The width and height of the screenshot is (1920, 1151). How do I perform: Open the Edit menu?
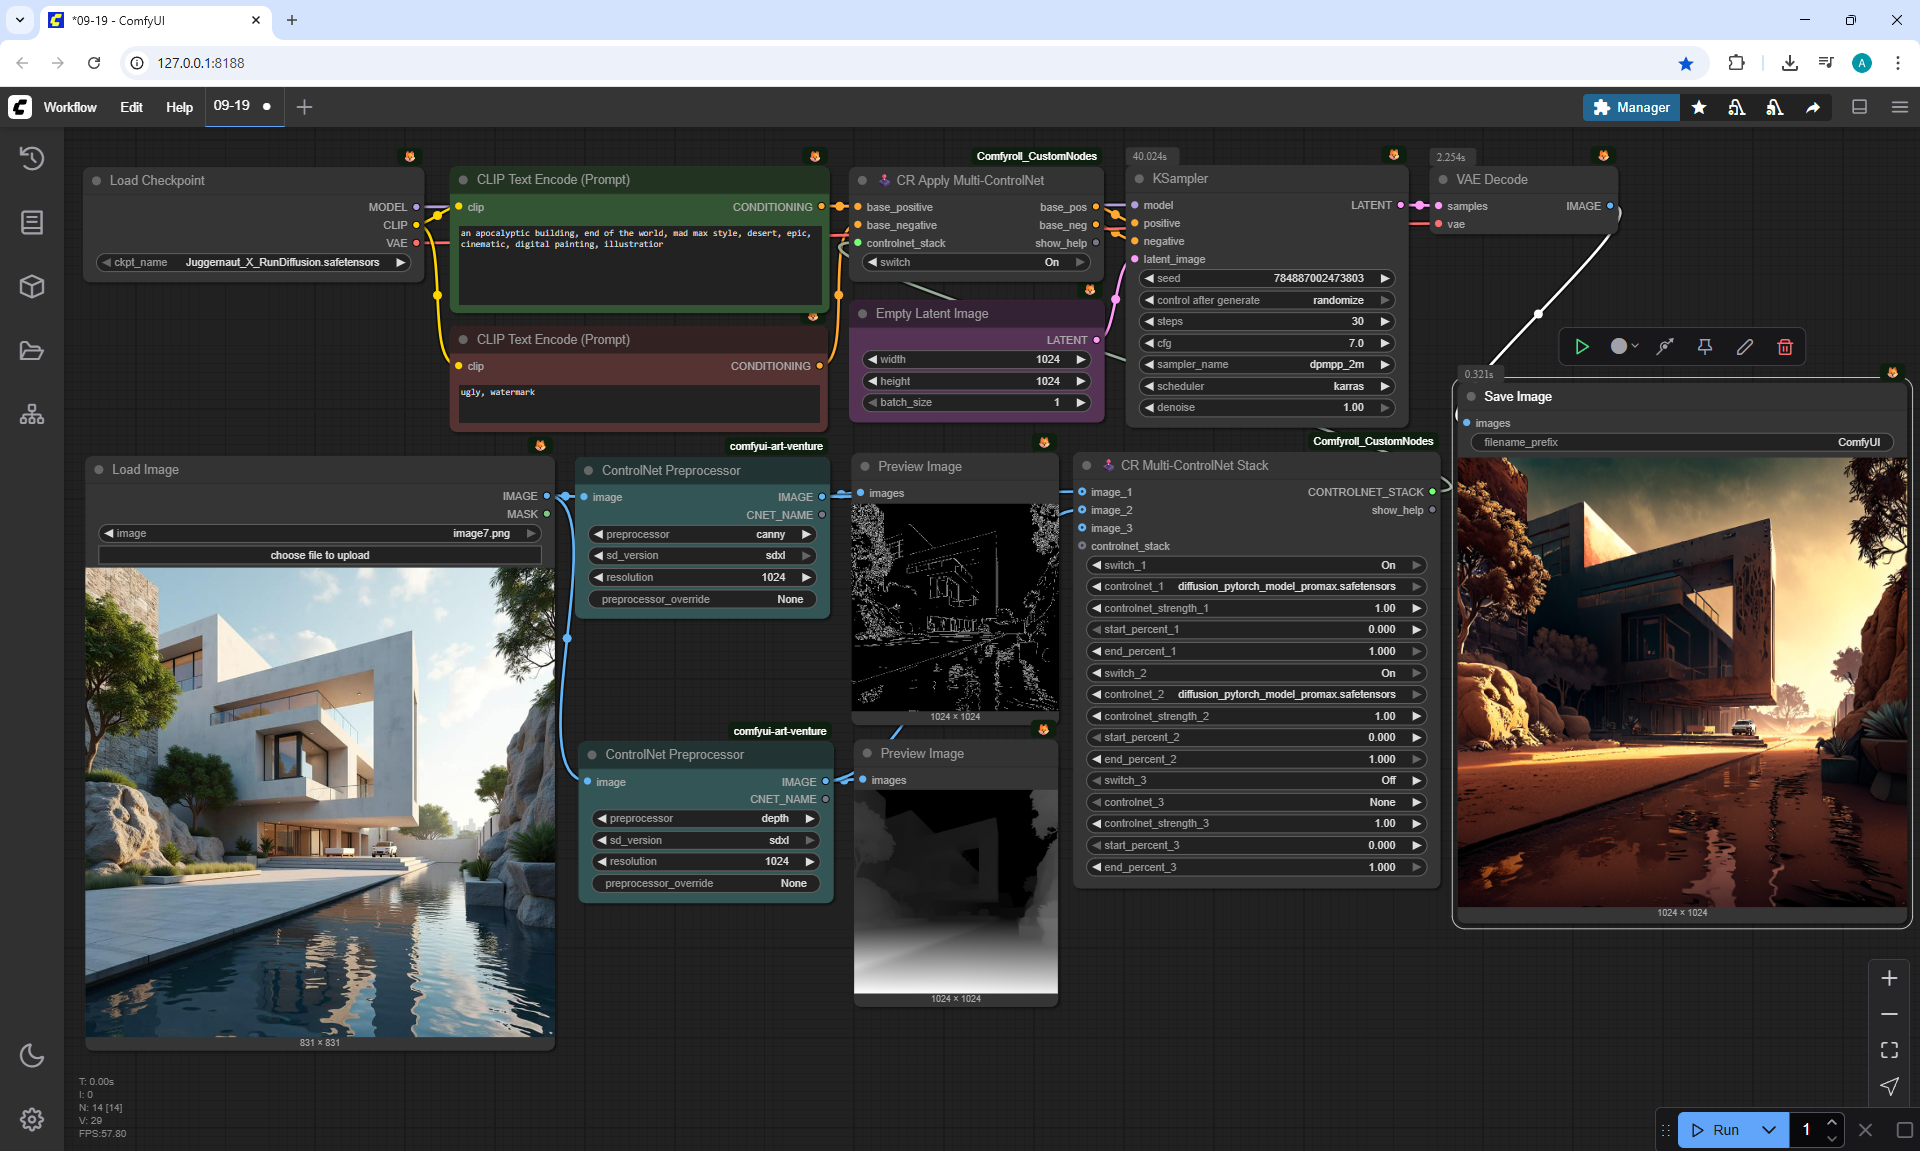pyautogui.click(x=131, y=107)
